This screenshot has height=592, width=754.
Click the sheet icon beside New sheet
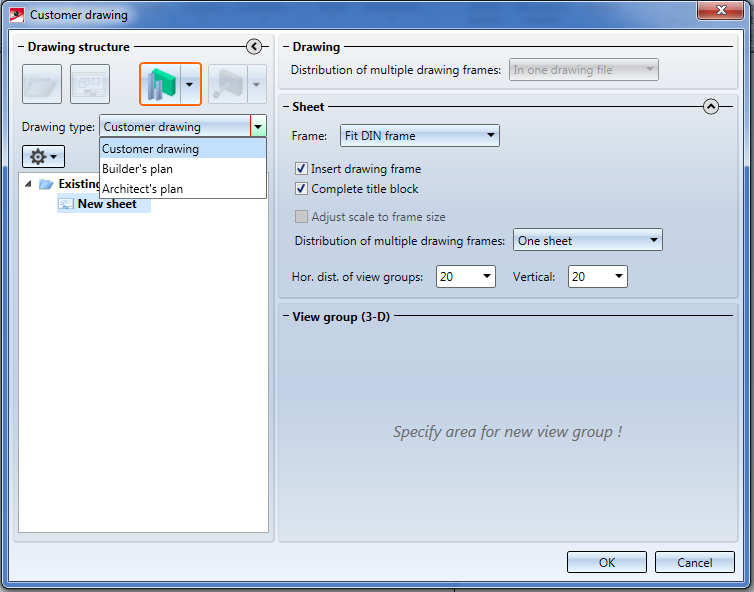66,204
